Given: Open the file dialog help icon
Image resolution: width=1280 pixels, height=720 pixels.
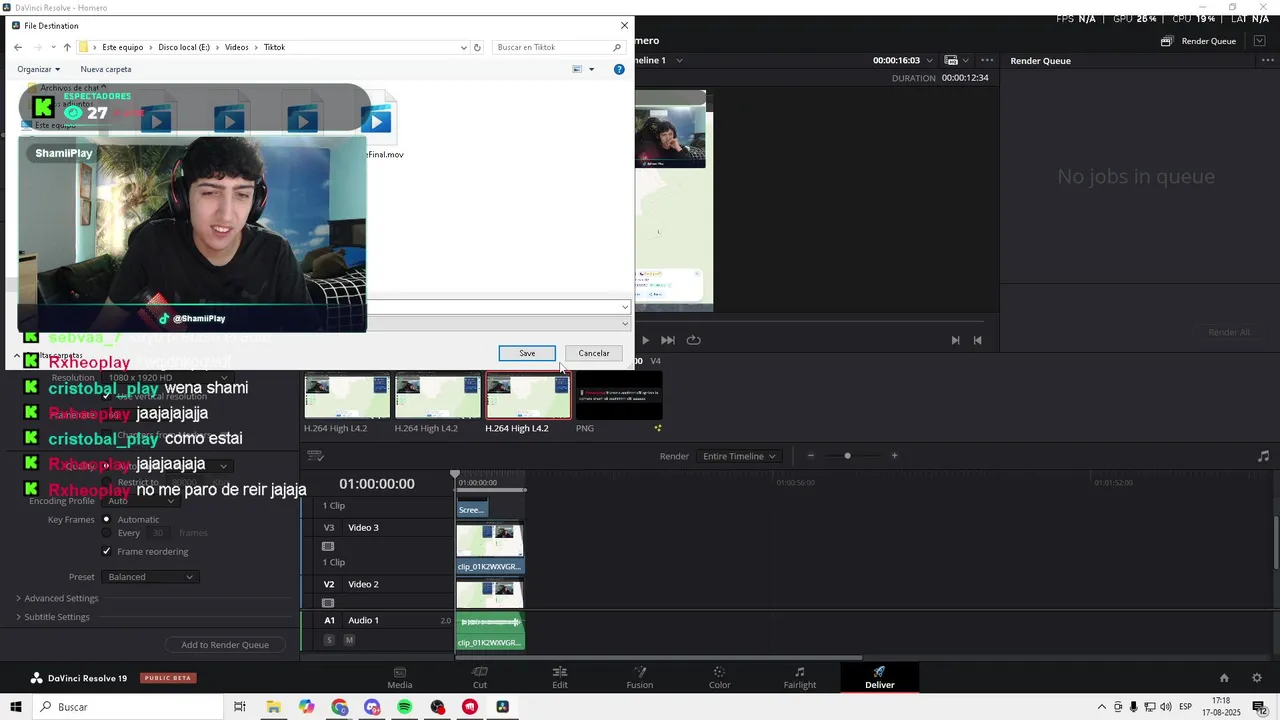Looking at the screenshot, I should (619, 69).
